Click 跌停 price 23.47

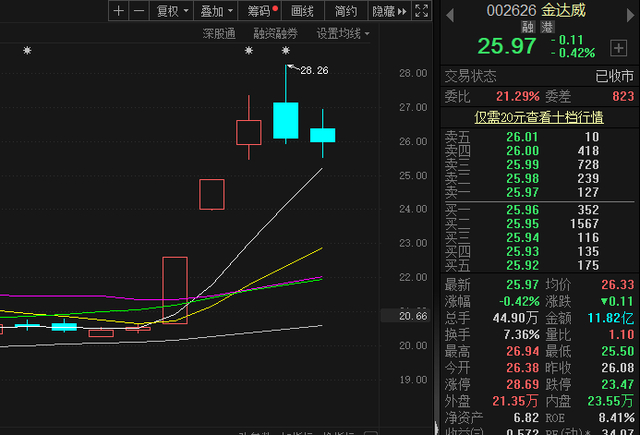pos(618,384)
